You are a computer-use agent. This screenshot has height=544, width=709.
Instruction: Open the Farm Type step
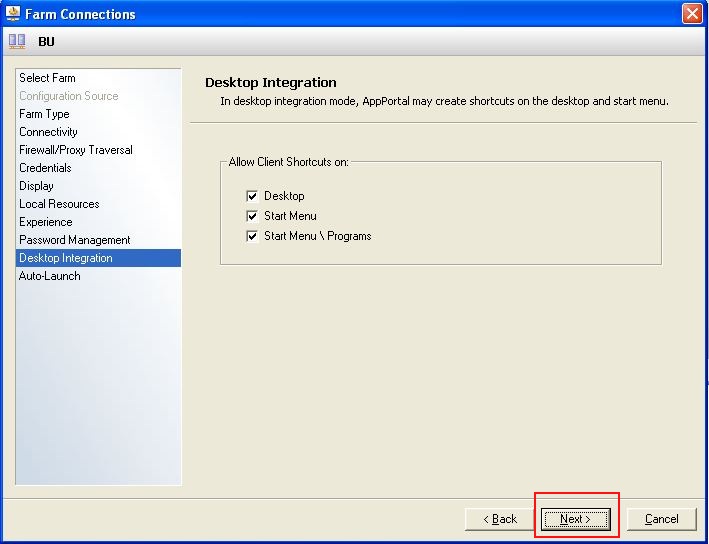98,114
